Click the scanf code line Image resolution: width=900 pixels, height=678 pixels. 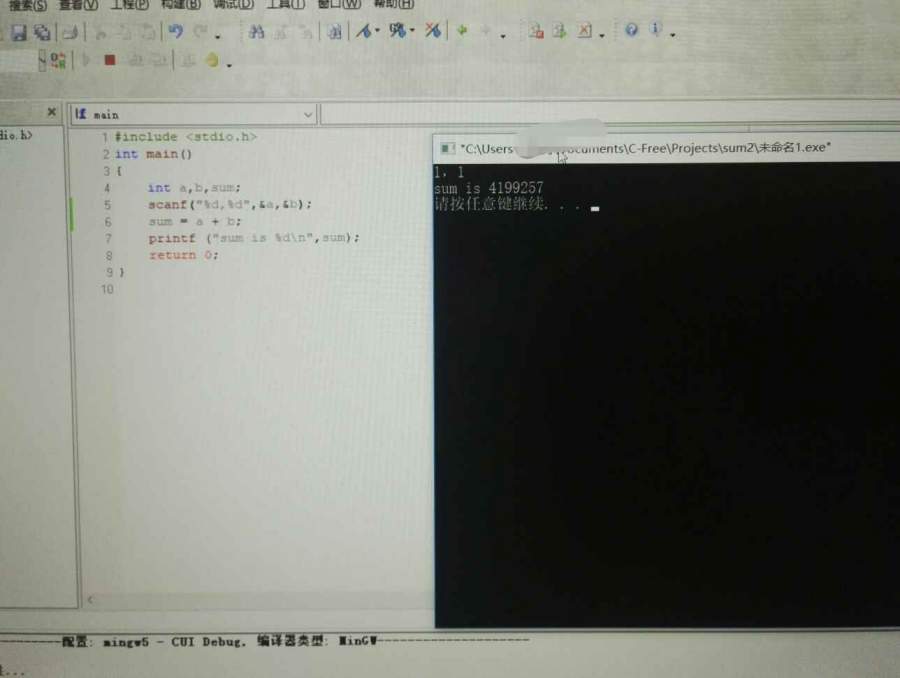tap(230, 204)
